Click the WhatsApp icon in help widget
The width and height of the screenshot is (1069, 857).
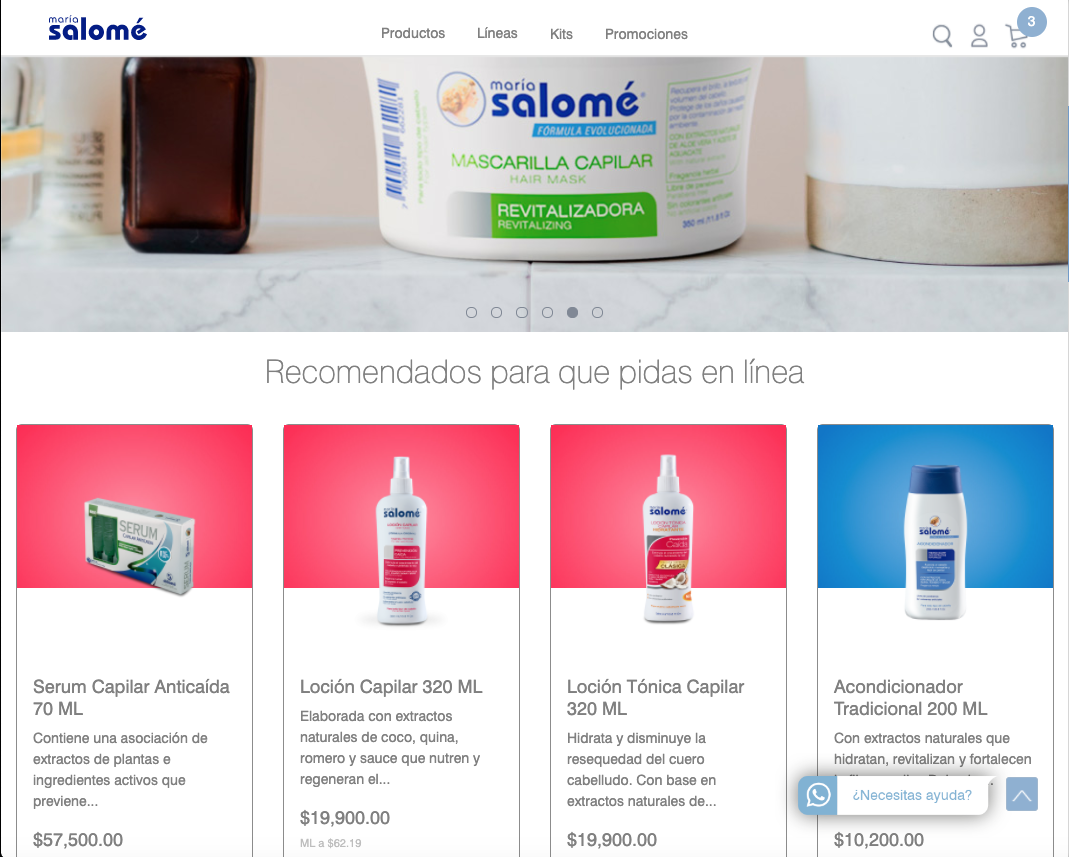pyautogui.click(x=818, y=795)
